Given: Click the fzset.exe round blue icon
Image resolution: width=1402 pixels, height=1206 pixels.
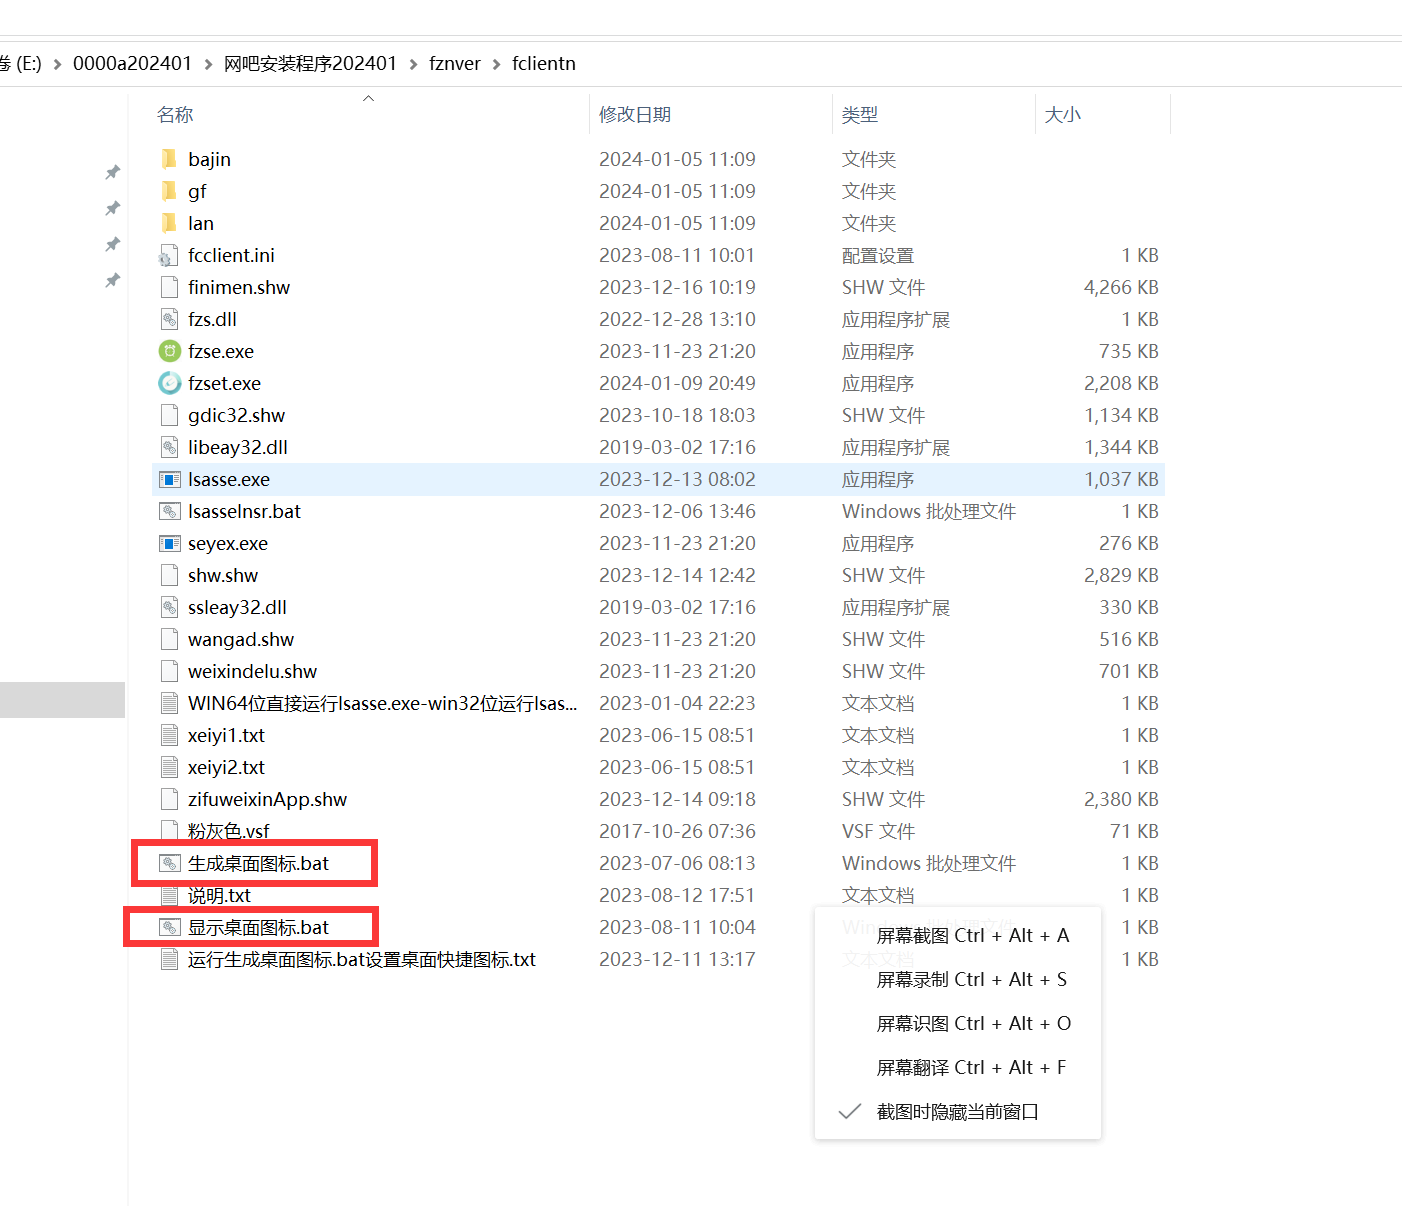Looking at the screenshot, I should [170, 383].
